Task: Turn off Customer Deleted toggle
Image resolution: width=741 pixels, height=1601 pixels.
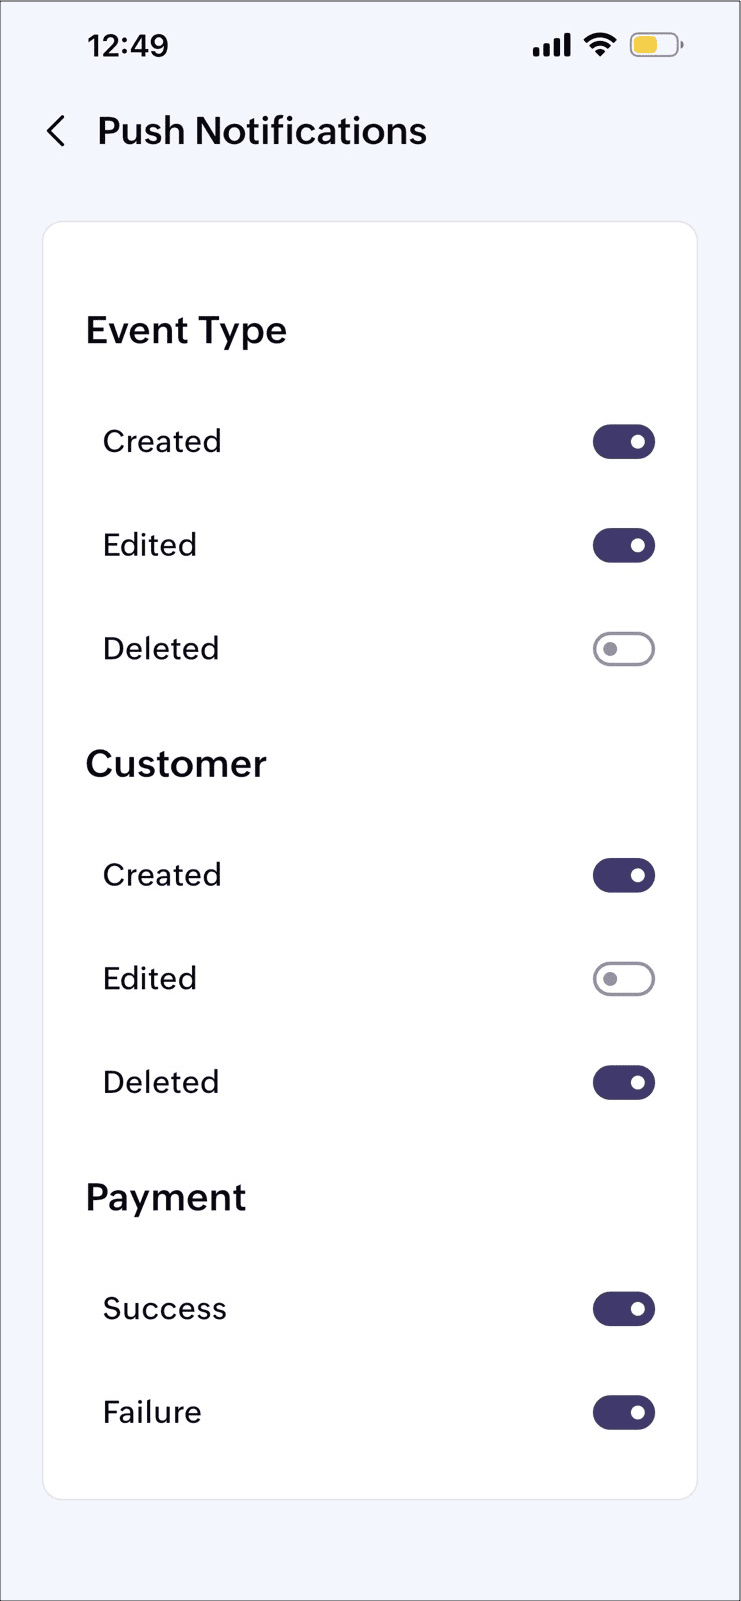Action: point(624,1083)
